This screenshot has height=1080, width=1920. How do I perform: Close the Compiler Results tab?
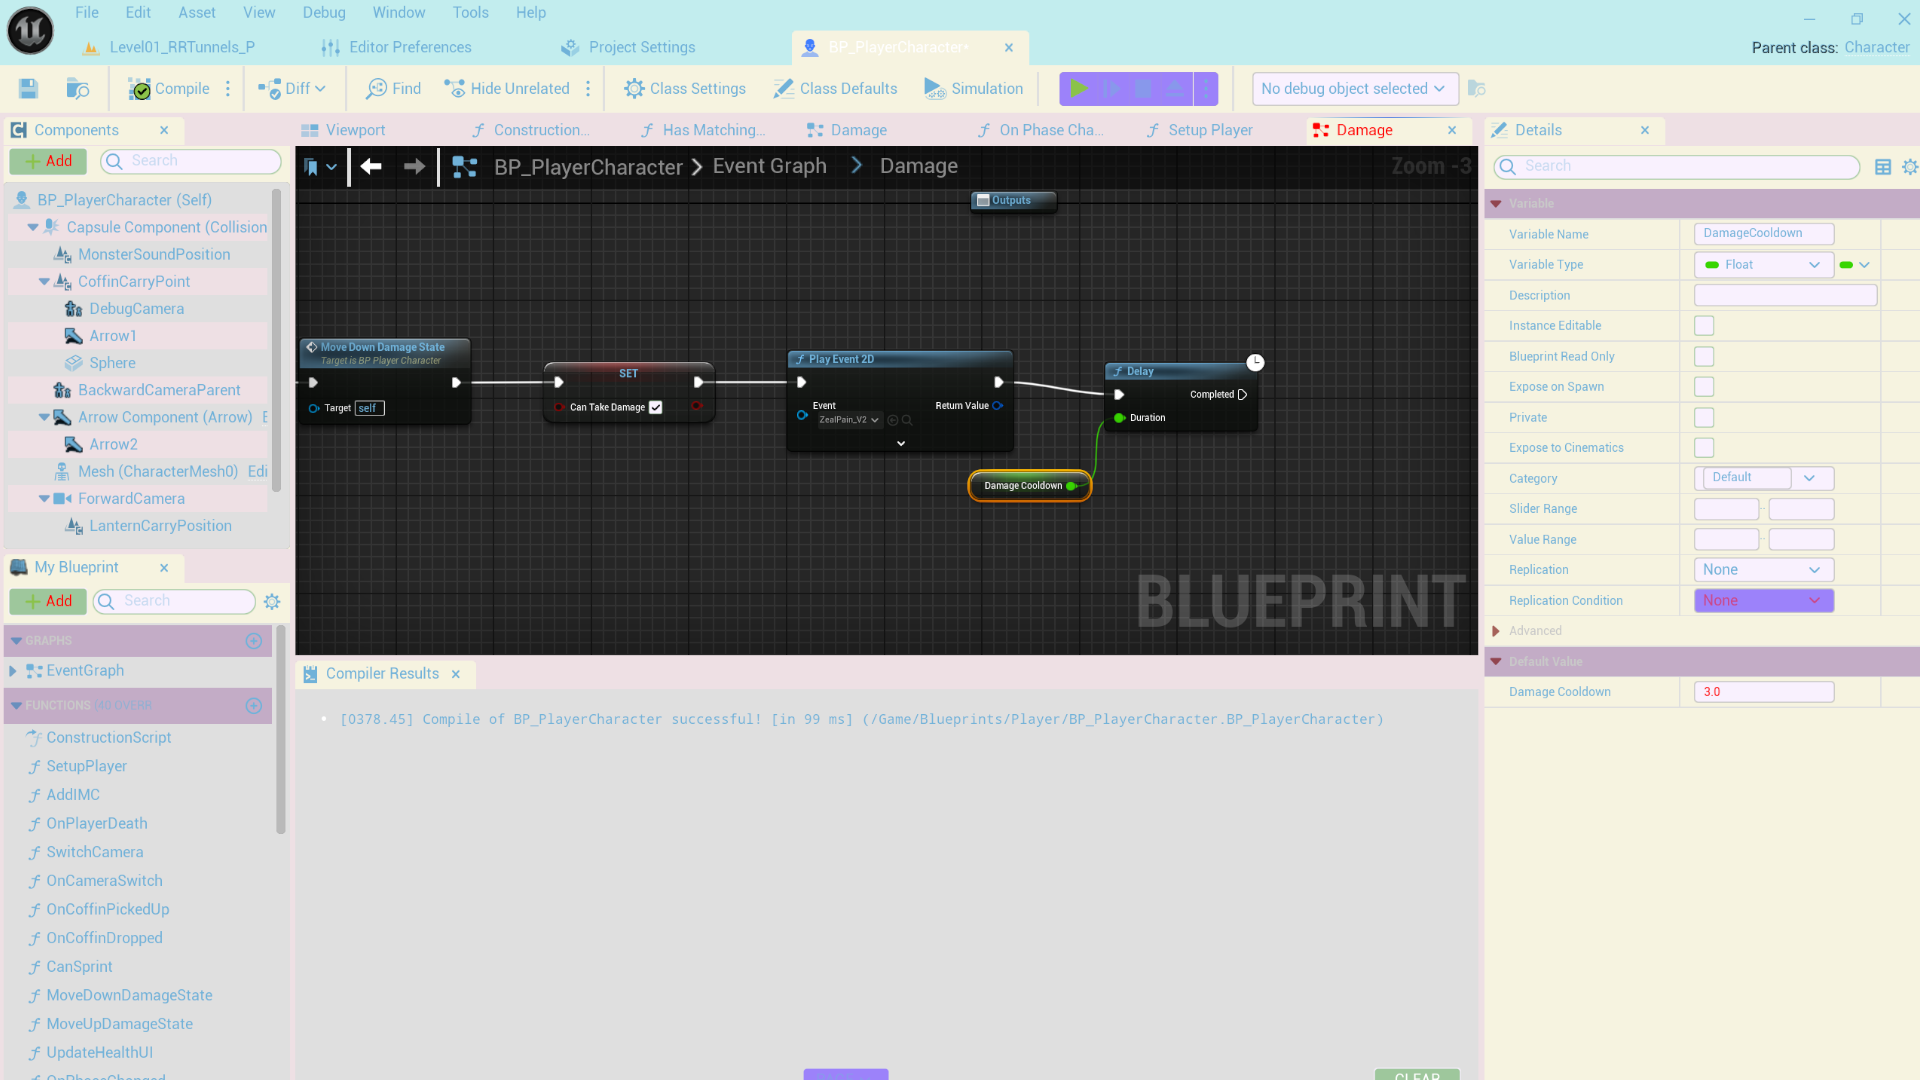coord(456,674)
